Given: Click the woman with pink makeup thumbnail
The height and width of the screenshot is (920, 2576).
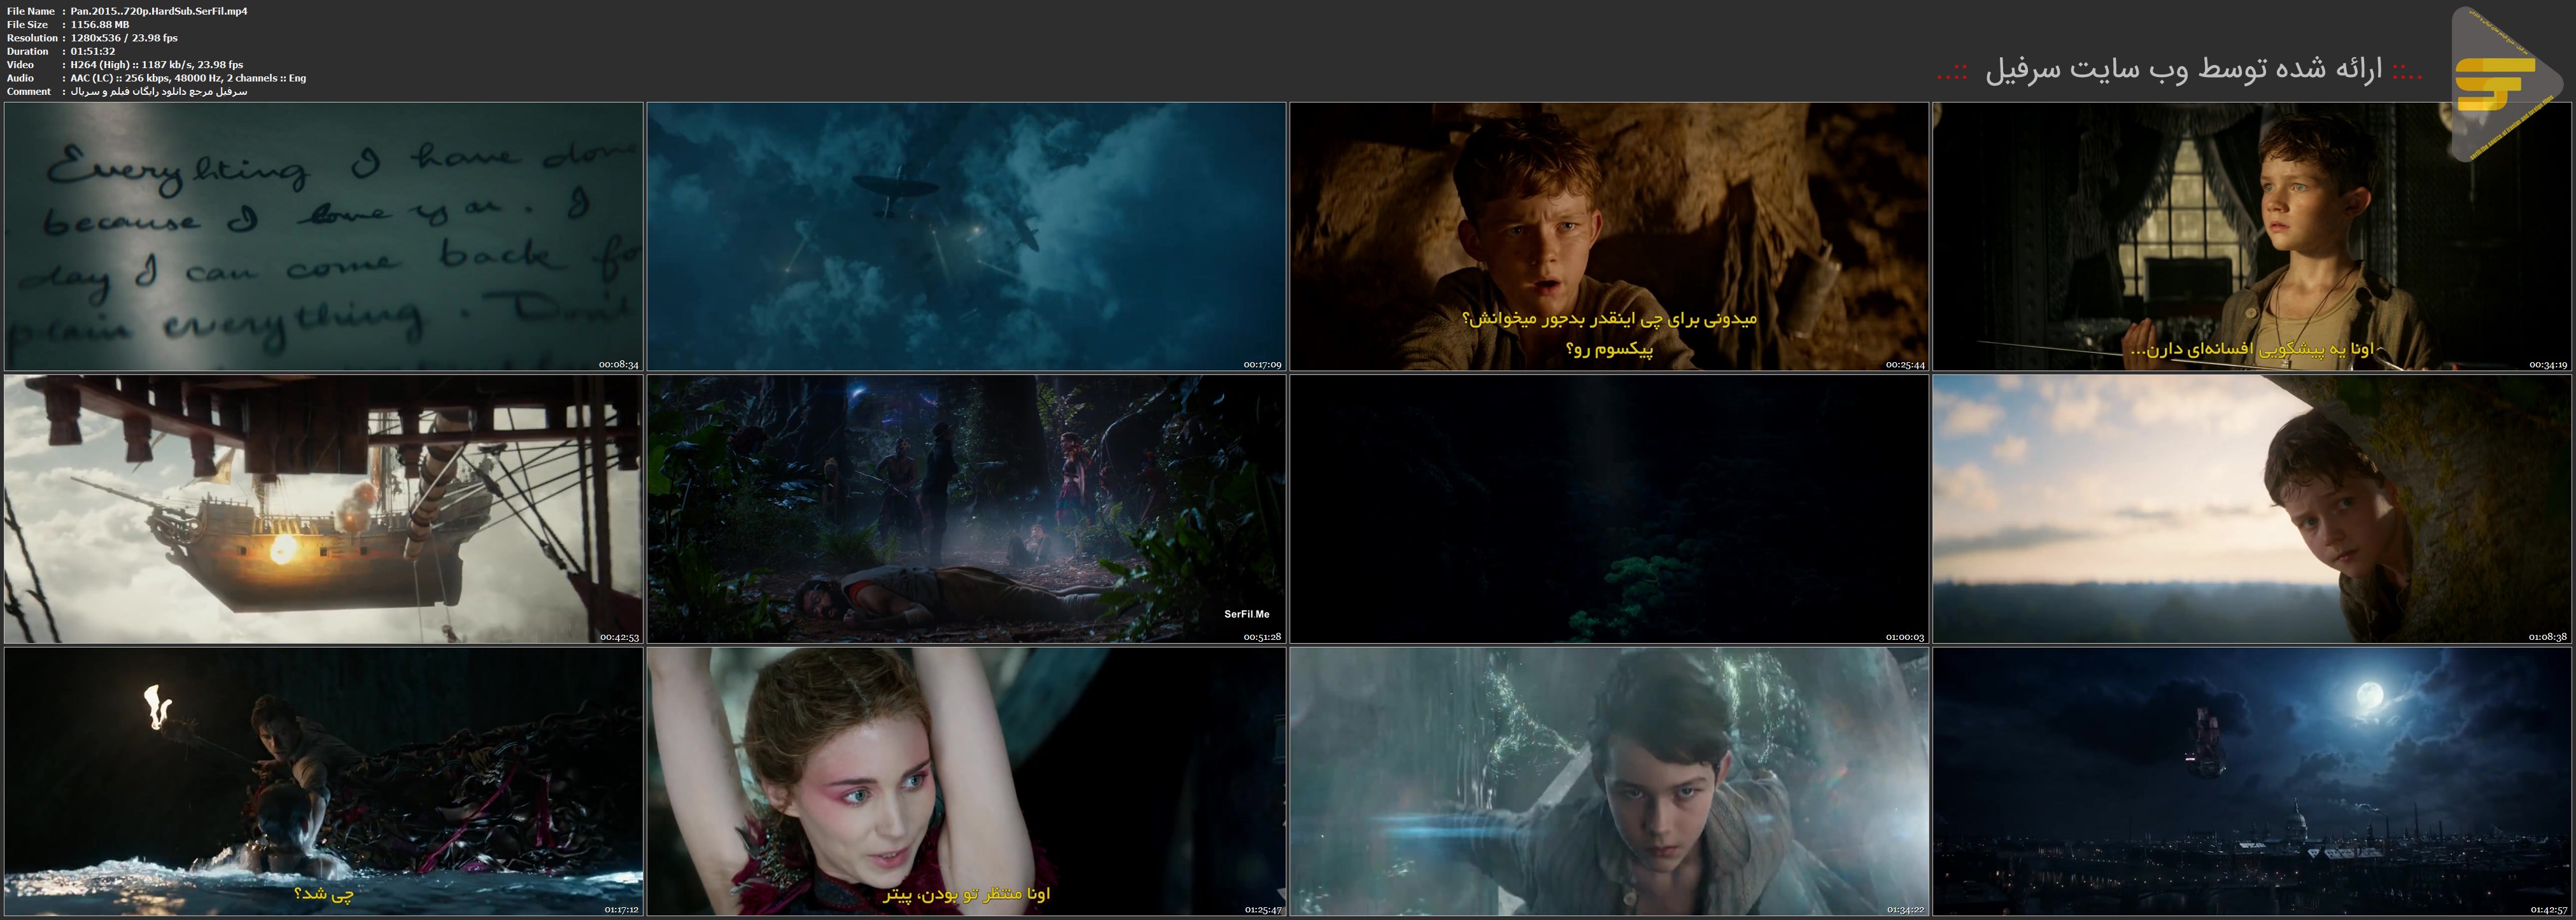Looking at the screenshot, I should 966,781.
